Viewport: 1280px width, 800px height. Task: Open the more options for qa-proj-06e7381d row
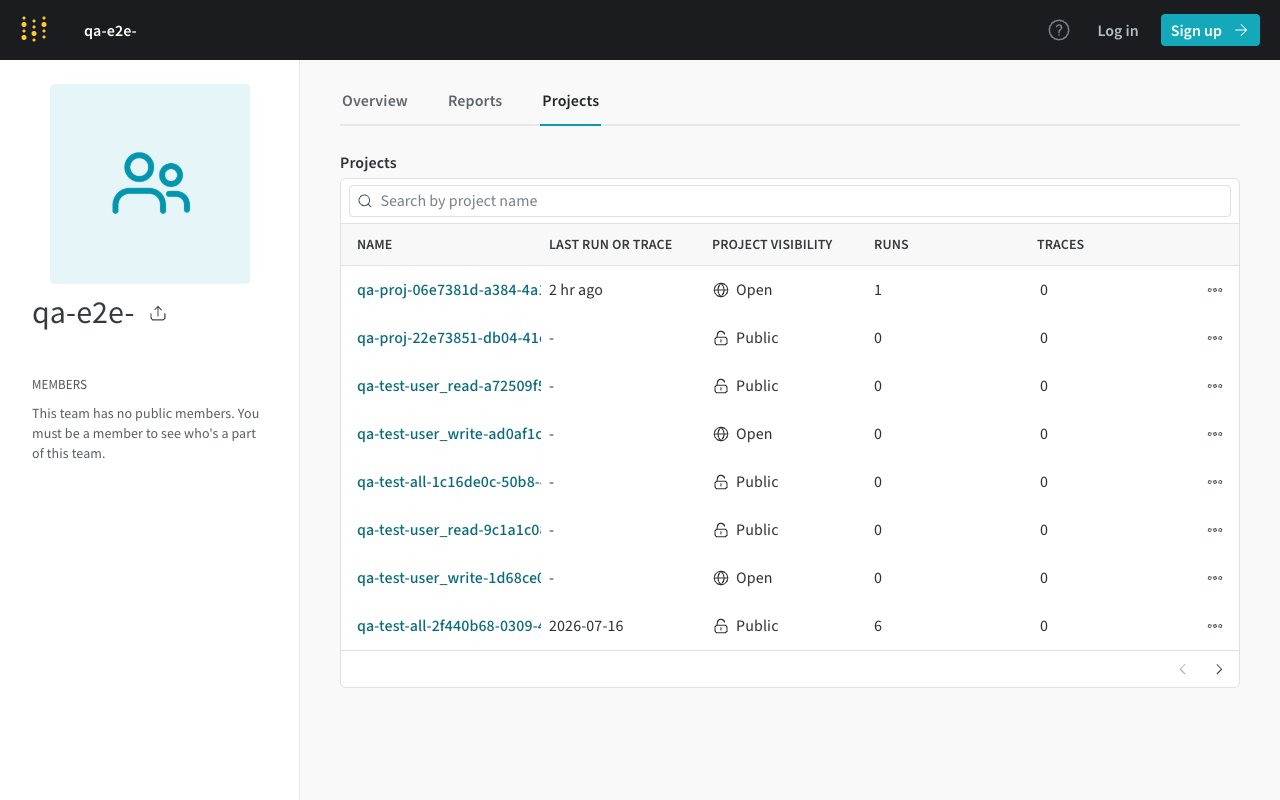tap(1215, 290)
